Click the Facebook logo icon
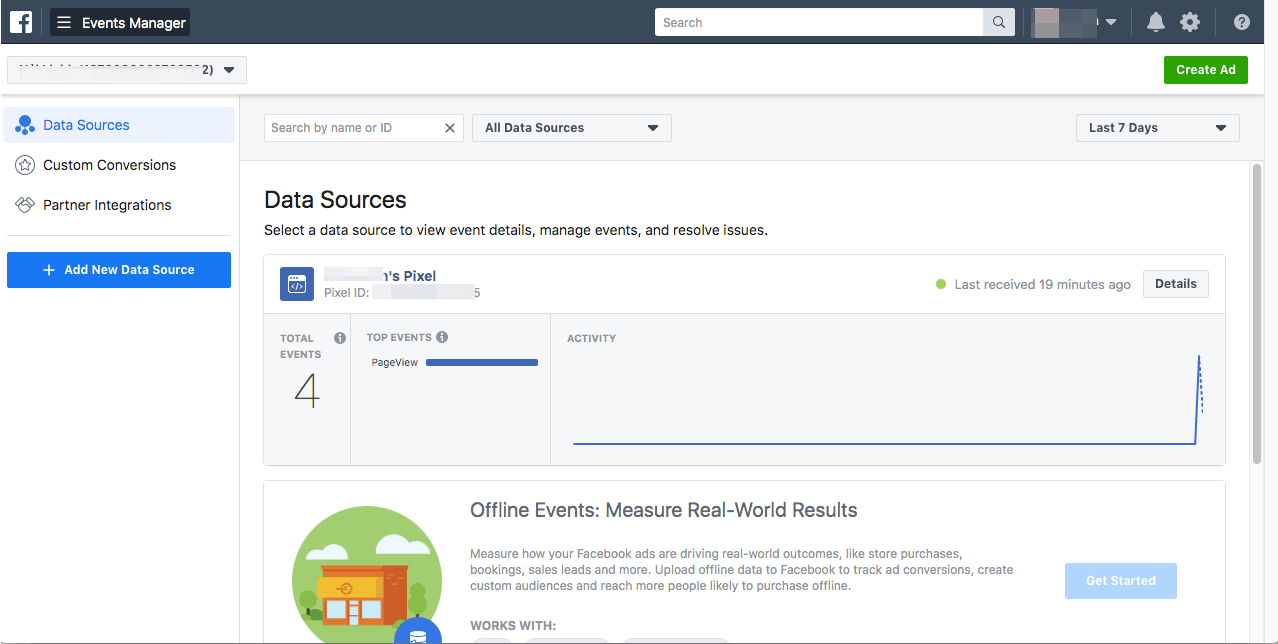Screen dimensions: 1278x644 click(x=21, y=22)
